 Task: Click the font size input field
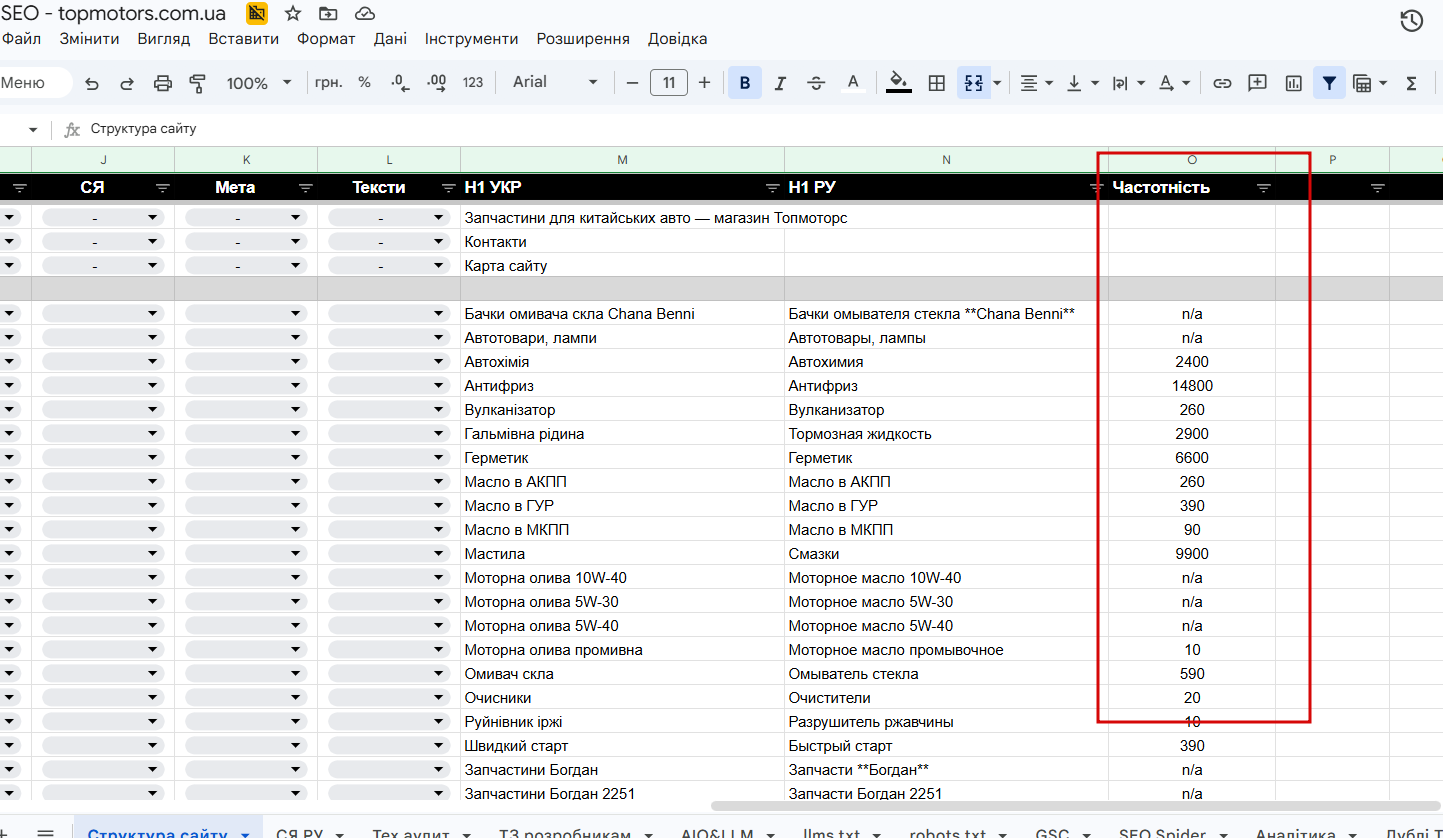(669, 83)
